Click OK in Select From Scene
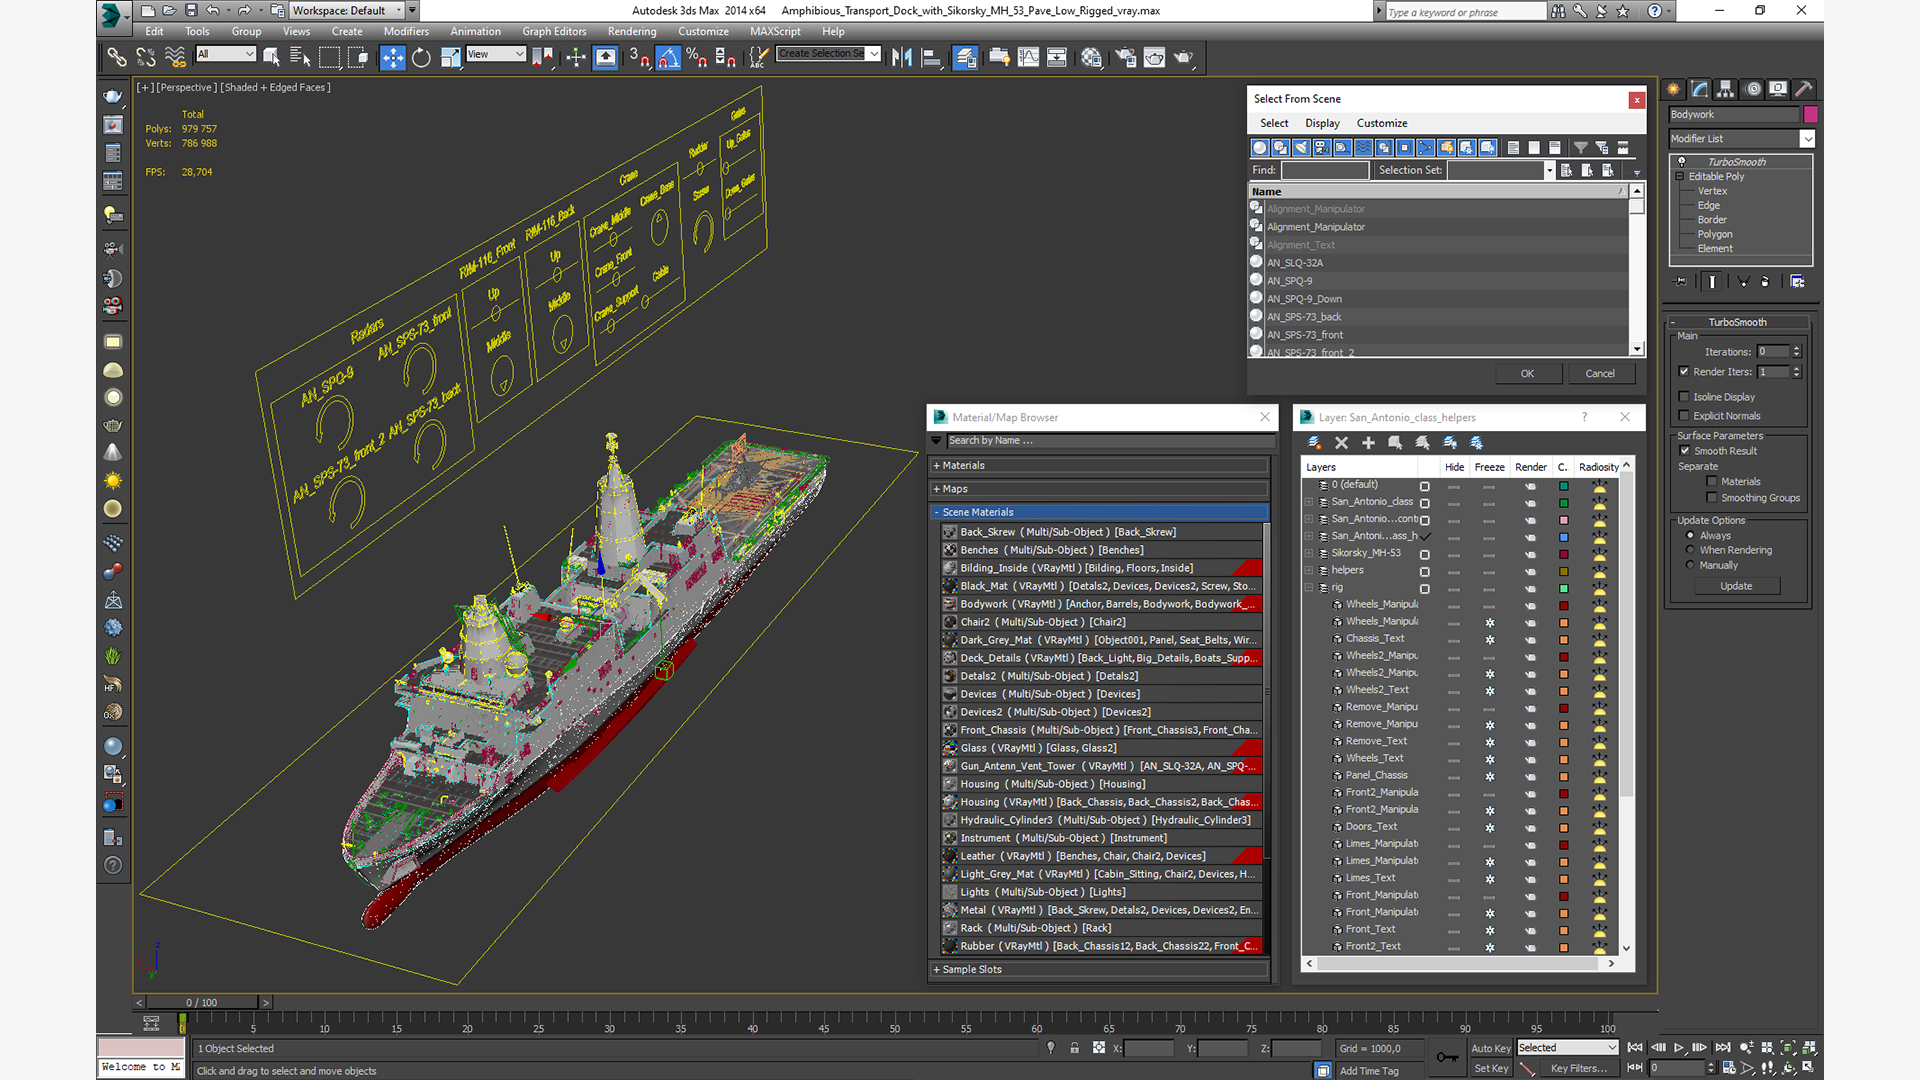Image resolution: width=1920 pixels, height=1080 pixels. (1527, 374)
